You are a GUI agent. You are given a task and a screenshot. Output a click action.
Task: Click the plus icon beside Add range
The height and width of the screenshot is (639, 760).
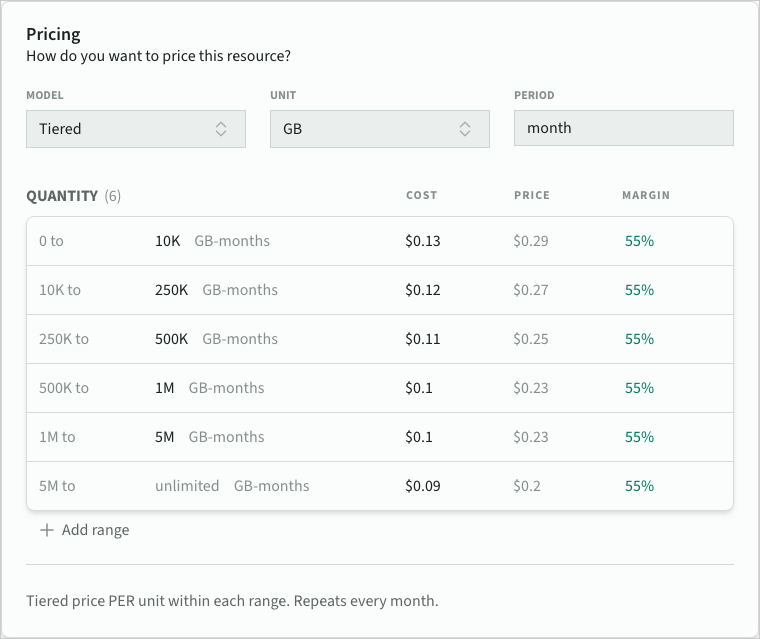[x=46, y=530]
